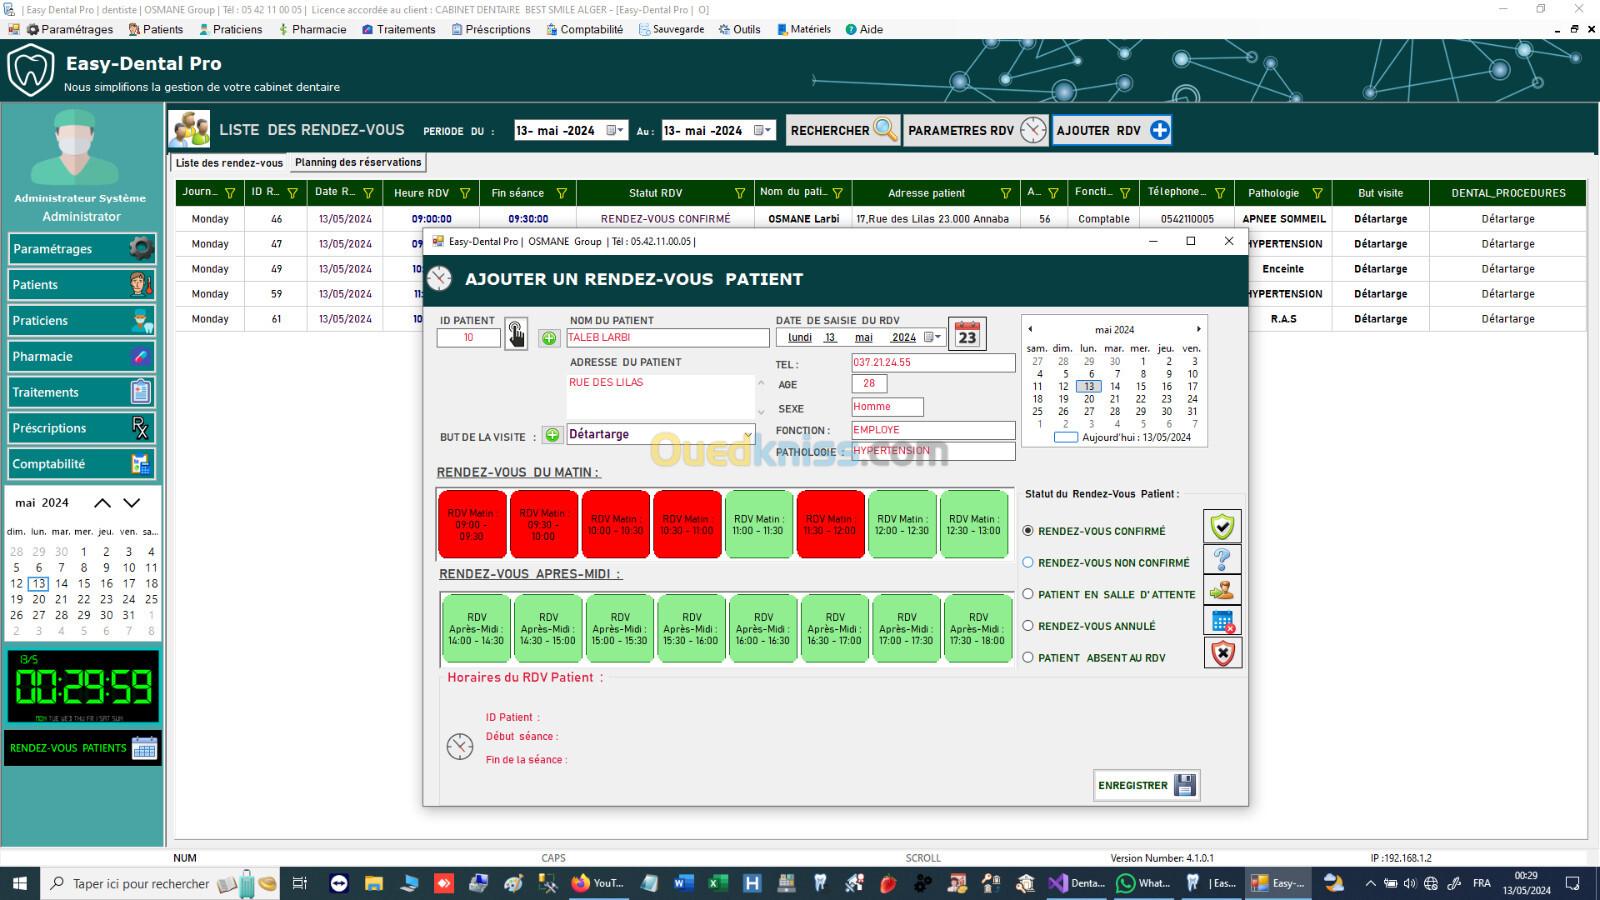Click green plus icon beside But de la visite

click(x=552, y=435)
